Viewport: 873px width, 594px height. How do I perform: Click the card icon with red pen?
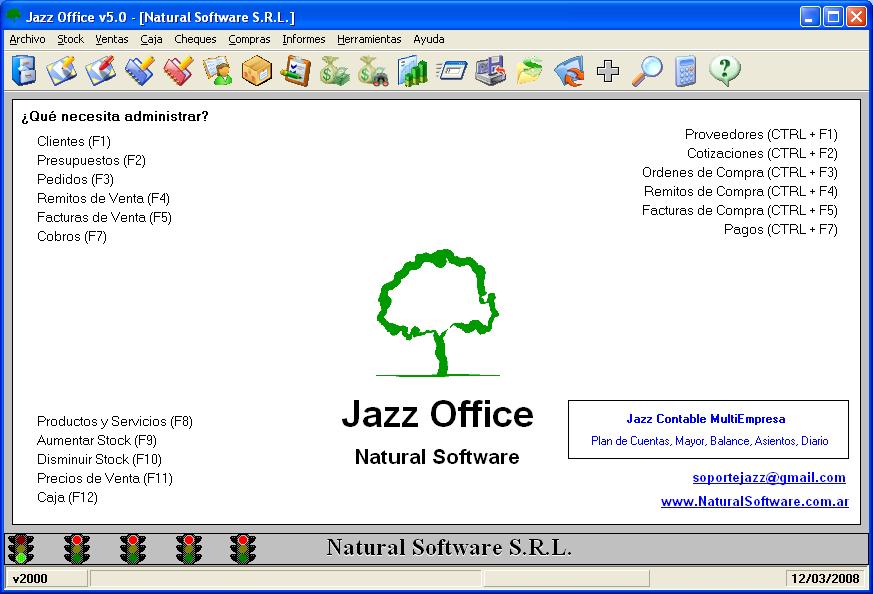pyautogui.click(x=100, y=71)
